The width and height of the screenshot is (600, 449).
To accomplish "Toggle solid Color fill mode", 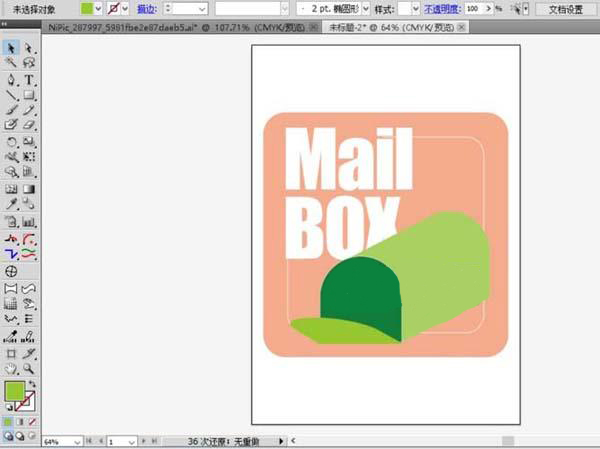I will click(x=8, y=422).
